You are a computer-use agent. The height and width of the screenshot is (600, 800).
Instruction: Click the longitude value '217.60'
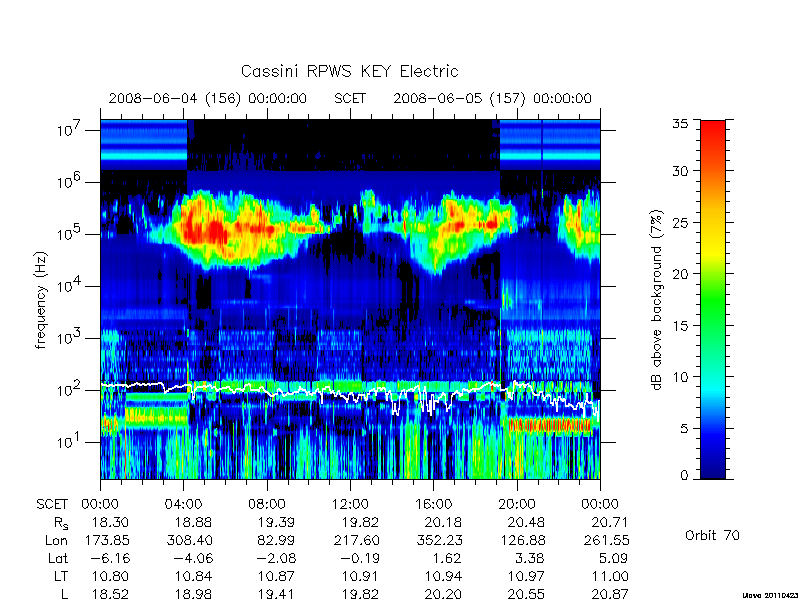pos(357,540)
